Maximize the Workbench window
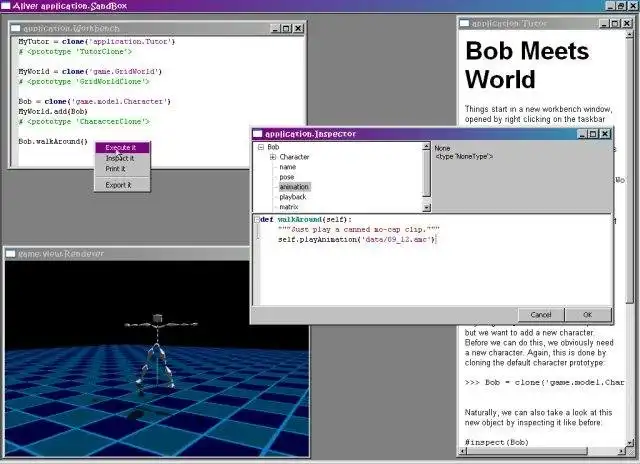 tap(287, 28)
